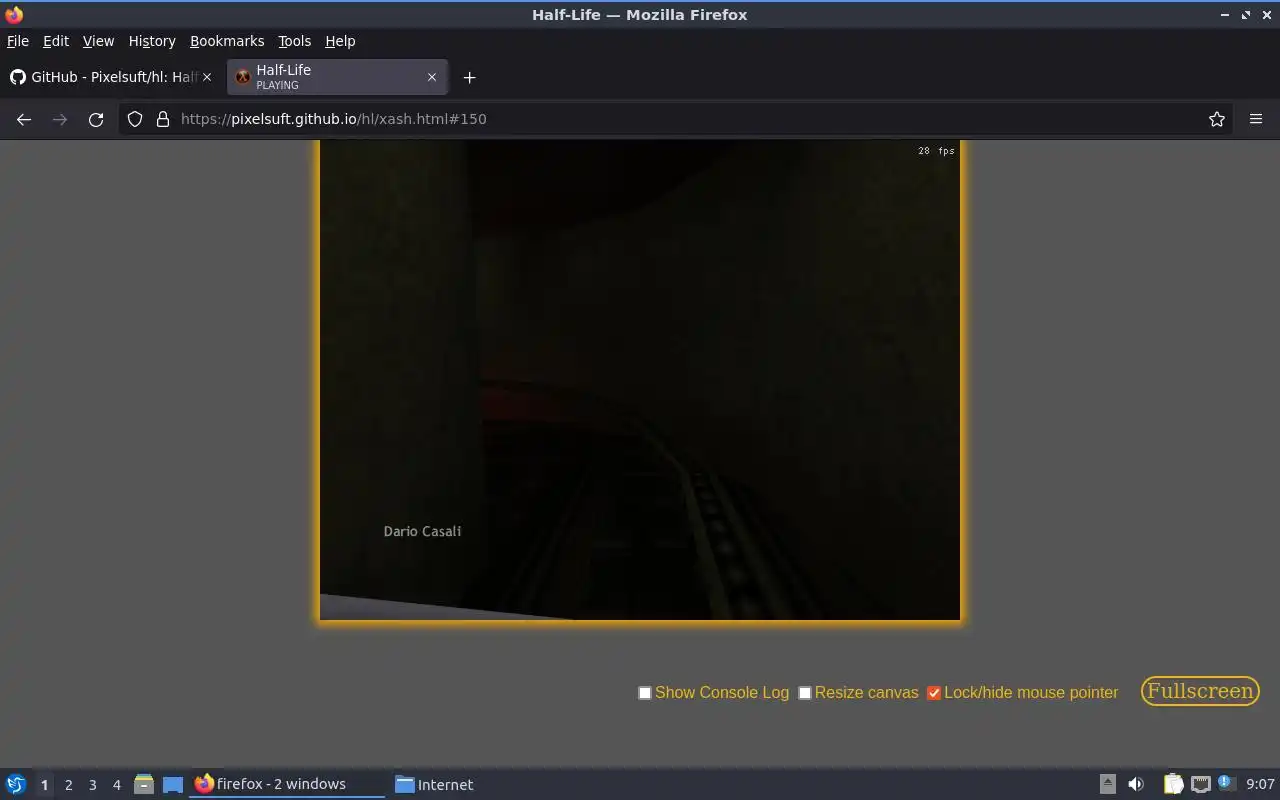This screenshot has width=1280, height=800.
Task: Open the History menu
Action: [152, 41]
